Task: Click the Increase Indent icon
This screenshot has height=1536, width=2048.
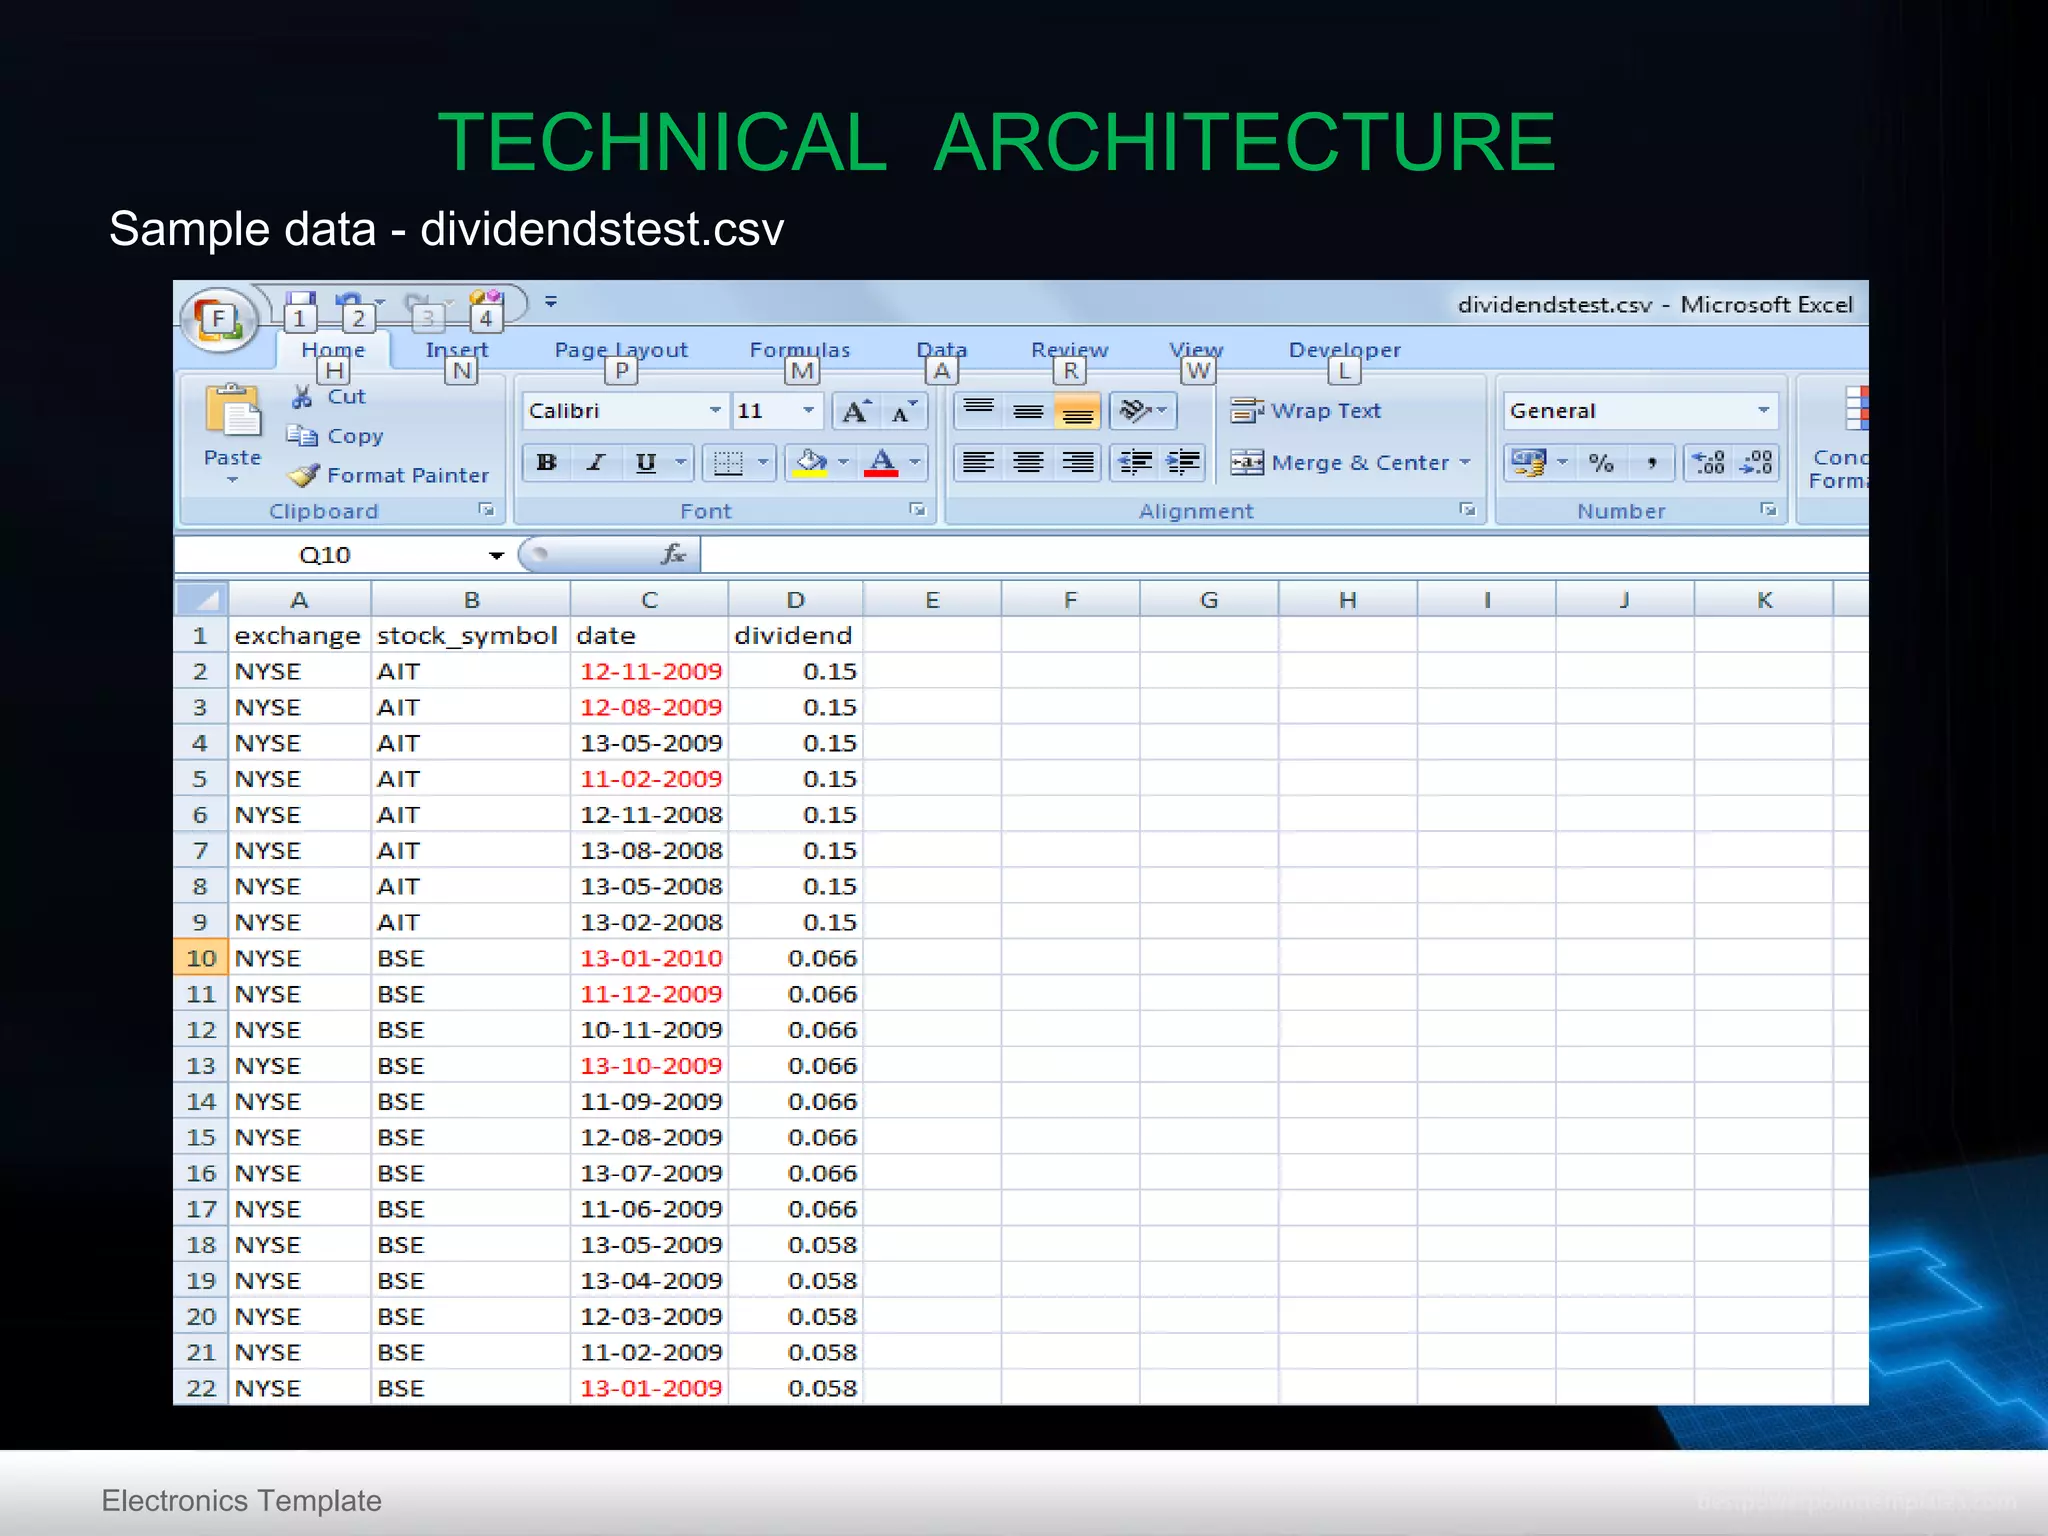Action: pyautogui.click(x=1183, y=462)
